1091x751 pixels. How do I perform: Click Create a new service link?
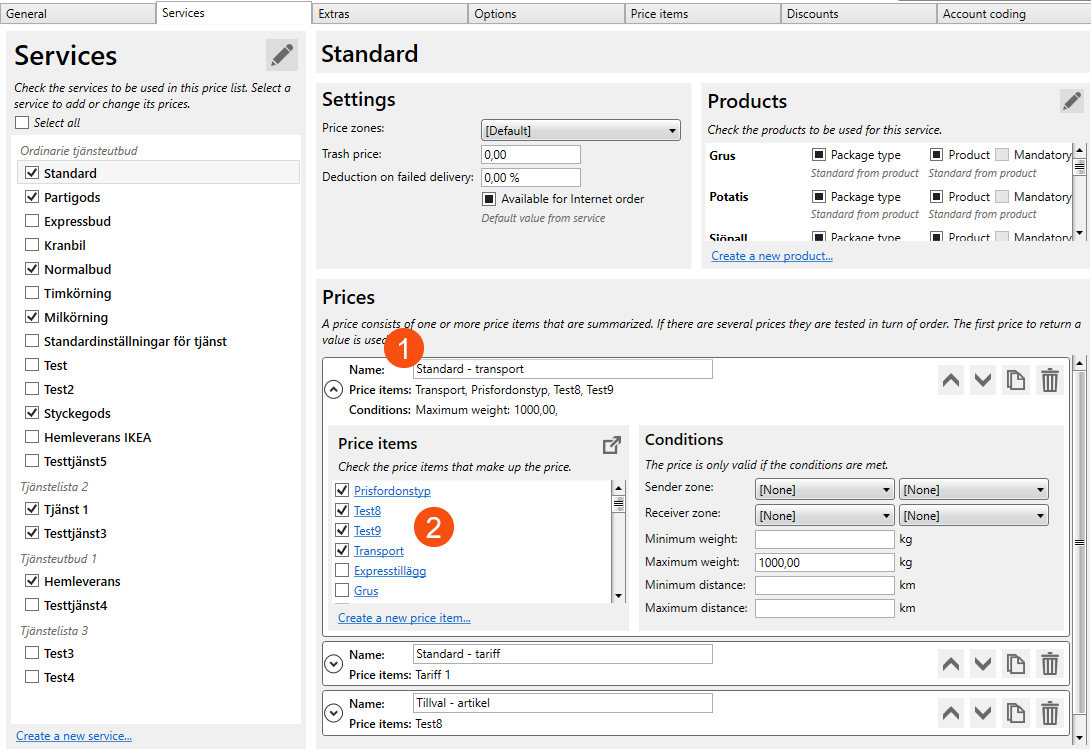point(74,736)
